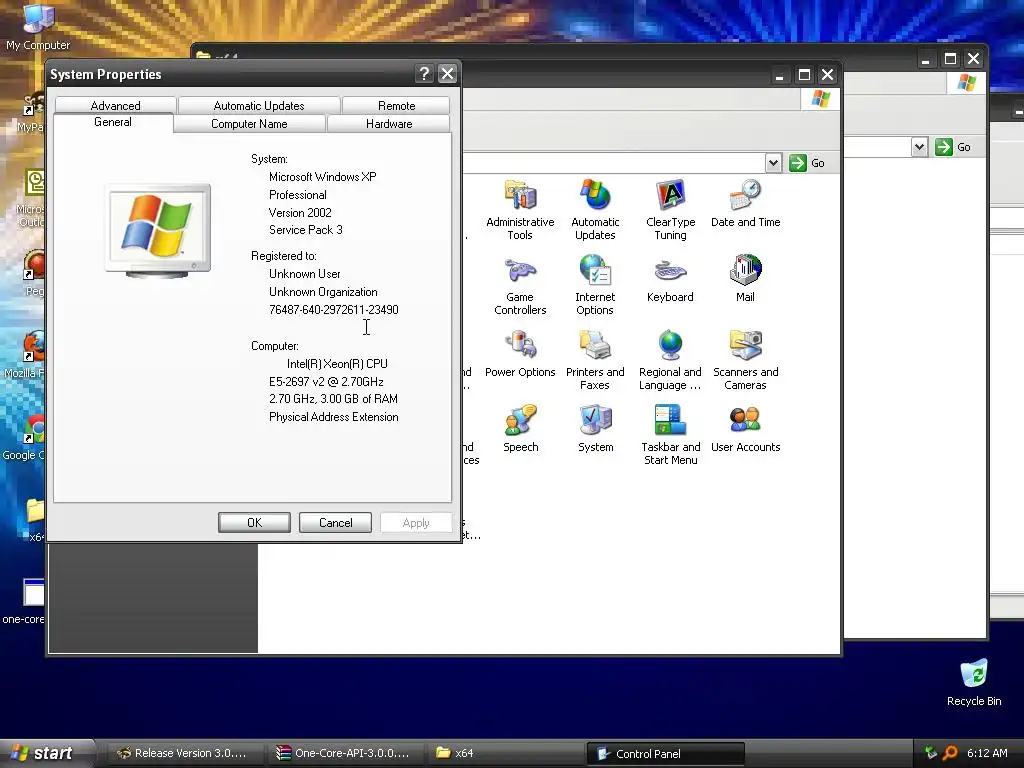This screenshot has height=768, width=1024.
Task: Open Date and Time applet
Action: [x=745, y=204]
